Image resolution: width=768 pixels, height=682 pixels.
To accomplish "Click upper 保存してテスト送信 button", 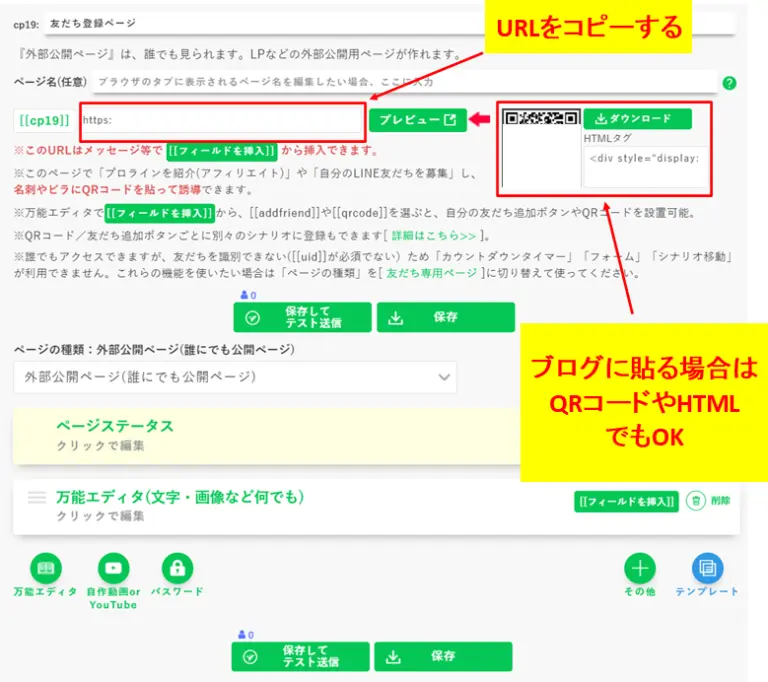I will point(302,317).
